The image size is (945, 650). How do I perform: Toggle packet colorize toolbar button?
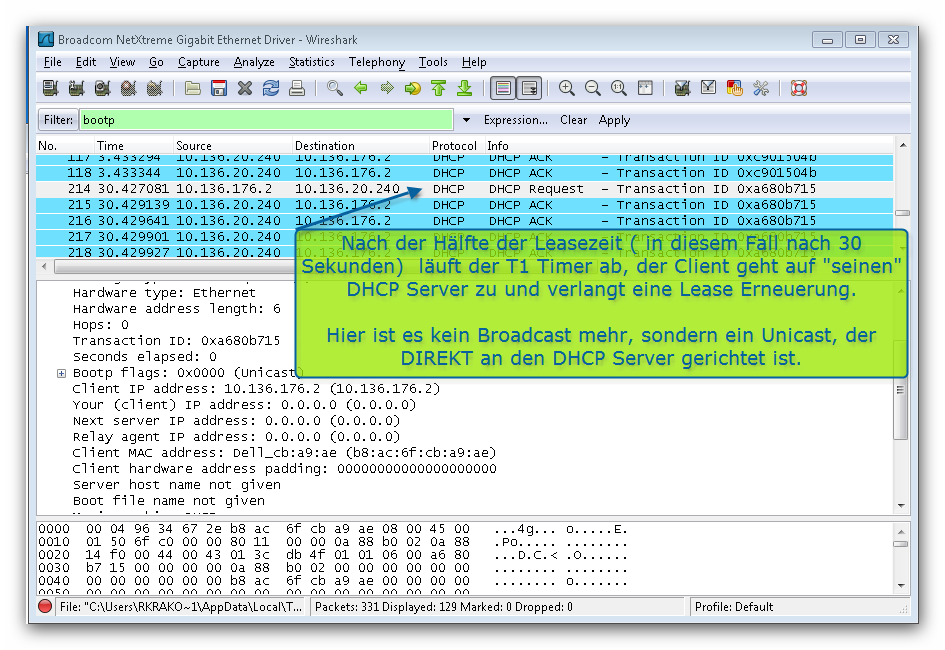click(503, 89)
